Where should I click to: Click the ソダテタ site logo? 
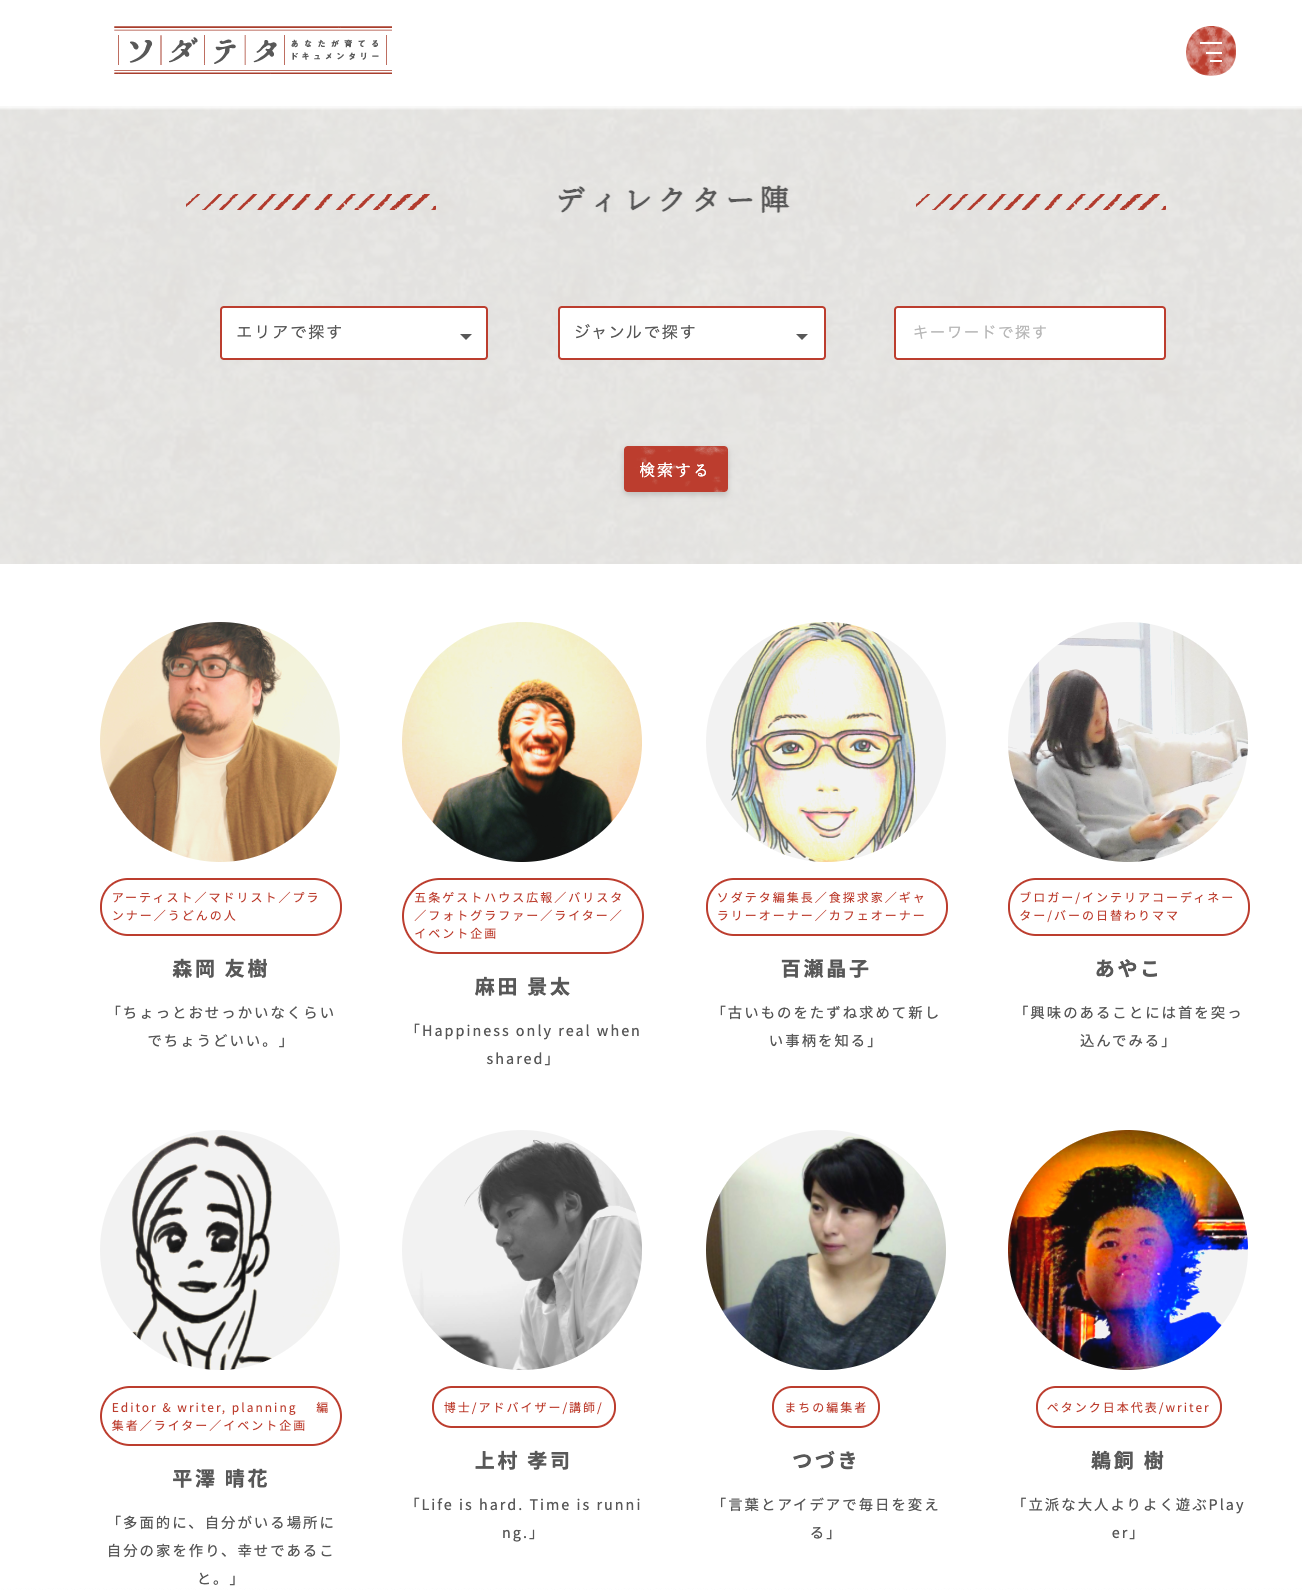(x=253, y=50)
